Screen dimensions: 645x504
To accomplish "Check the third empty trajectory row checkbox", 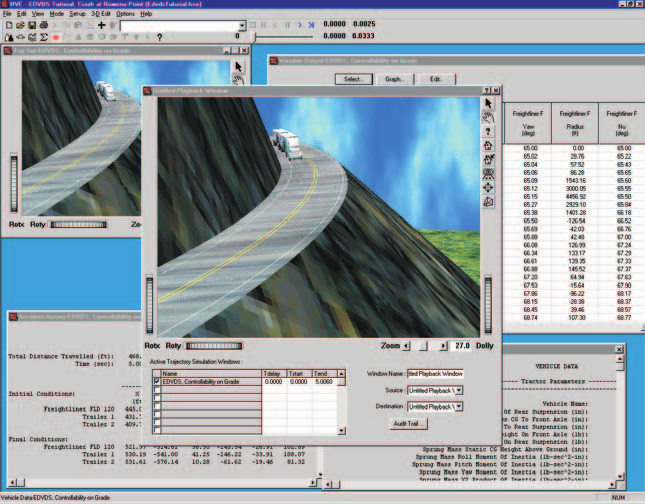I will 156,406.
